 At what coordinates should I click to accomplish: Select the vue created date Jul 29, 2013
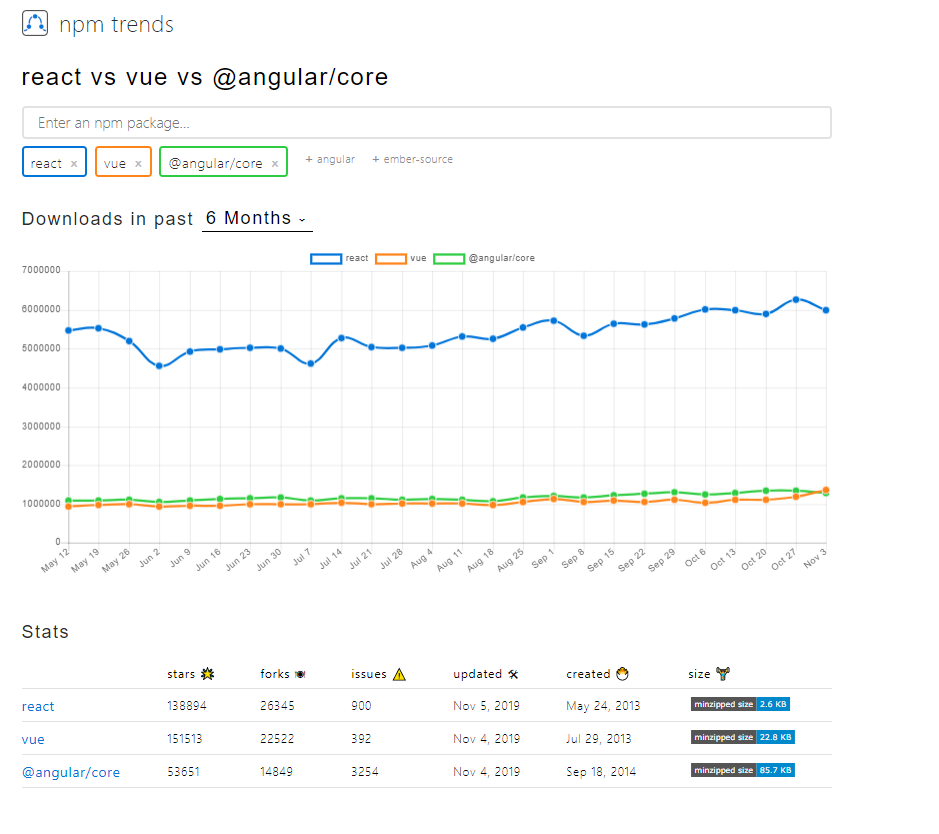(x=599, y=739)
